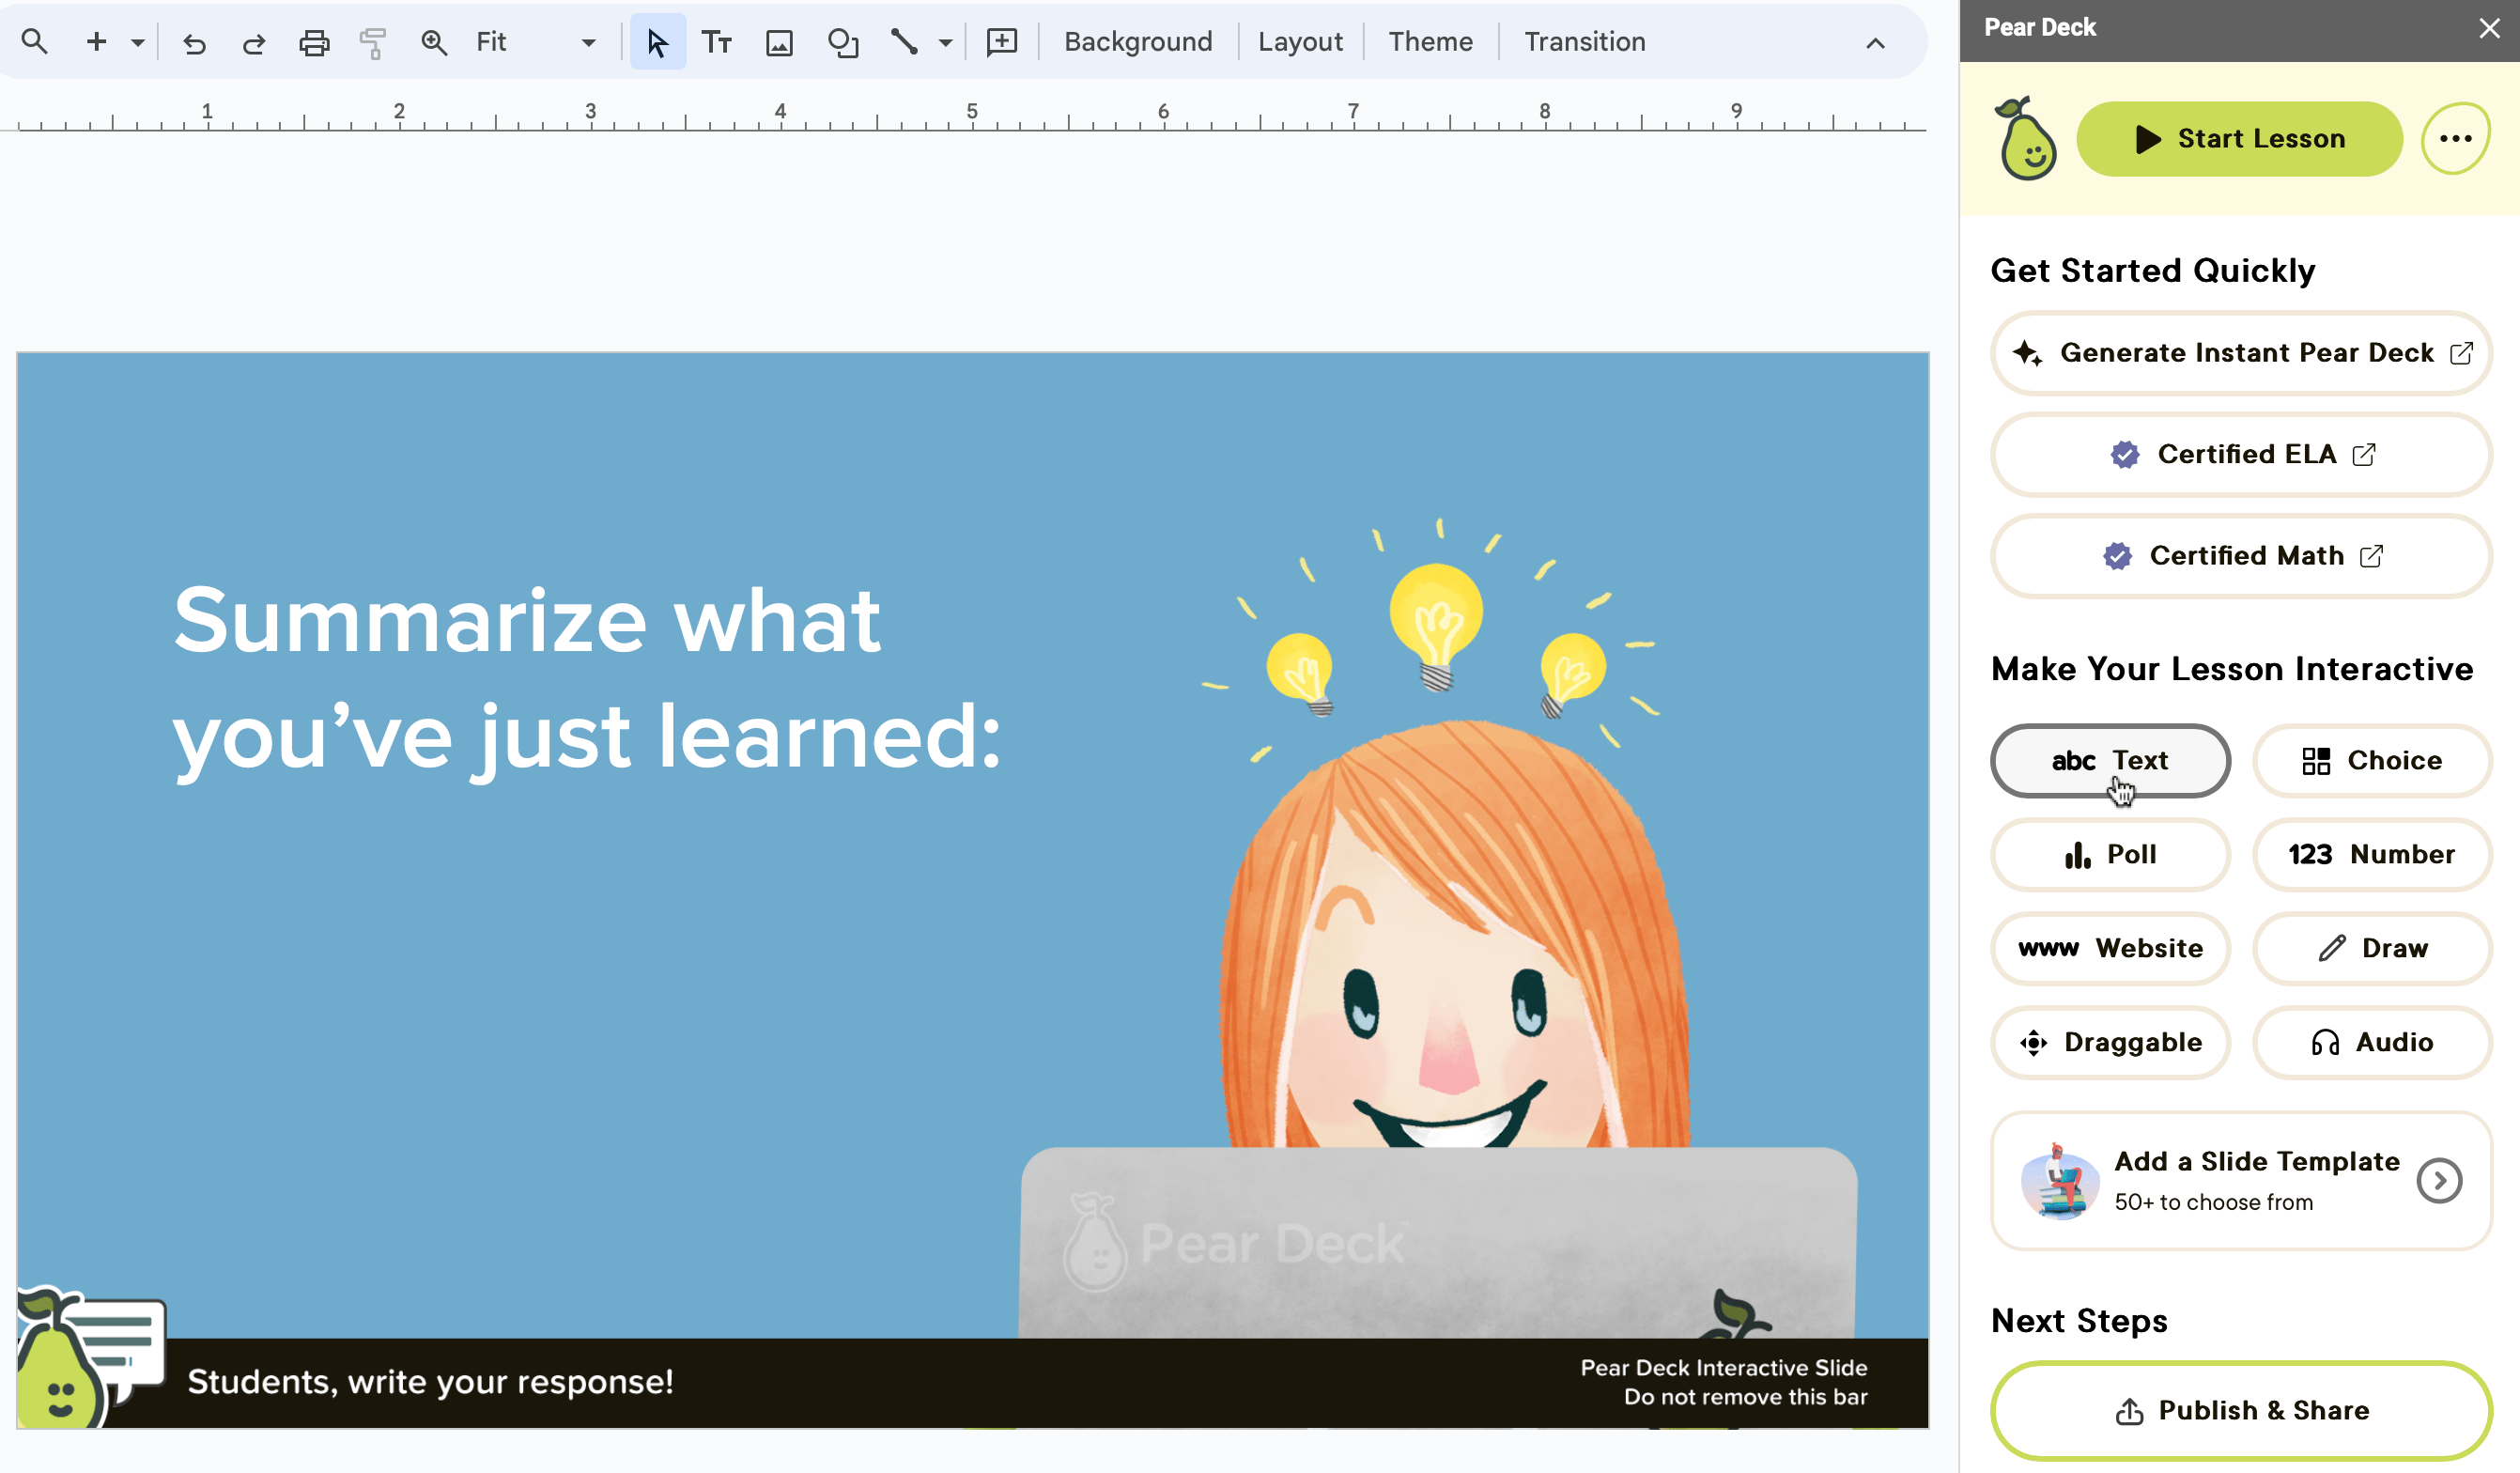Image resolution: width=2520 pixels, height=1473 pixels.
Task: Open Add a Slide Template card
Action: 2241,1181
